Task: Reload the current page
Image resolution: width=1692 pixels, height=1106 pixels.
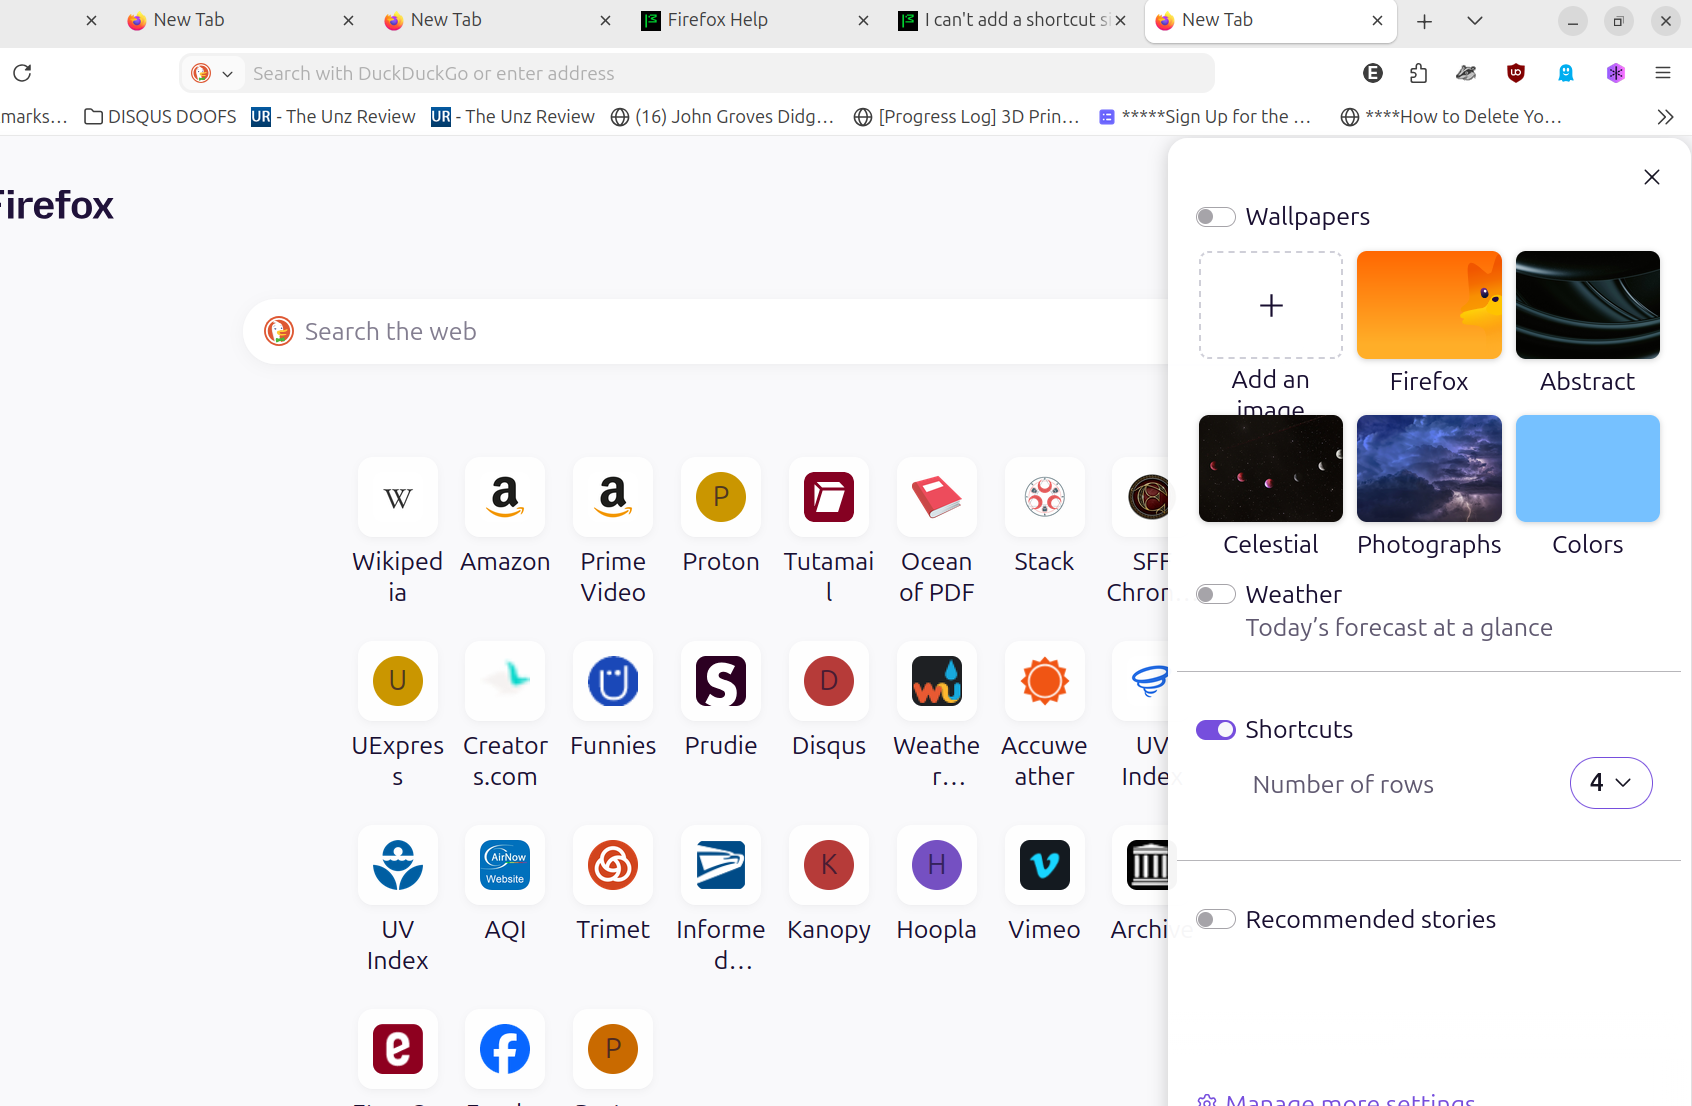Action: click(x=22, y=73)
